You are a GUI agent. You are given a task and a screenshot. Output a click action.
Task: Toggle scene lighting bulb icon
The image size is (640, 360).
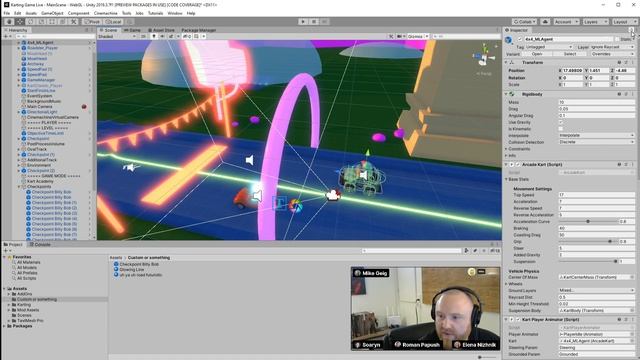[154, 36]
